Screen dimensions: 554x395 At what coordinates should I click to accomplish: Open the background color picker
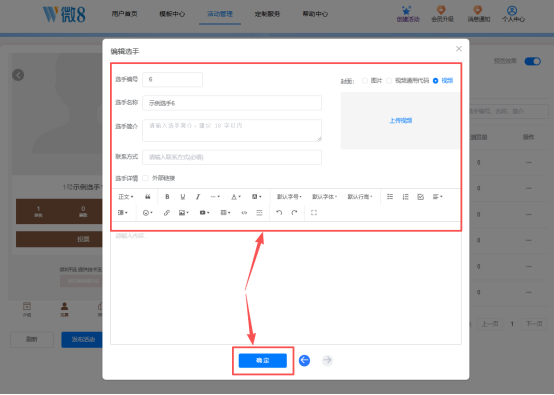coord(257,197)
